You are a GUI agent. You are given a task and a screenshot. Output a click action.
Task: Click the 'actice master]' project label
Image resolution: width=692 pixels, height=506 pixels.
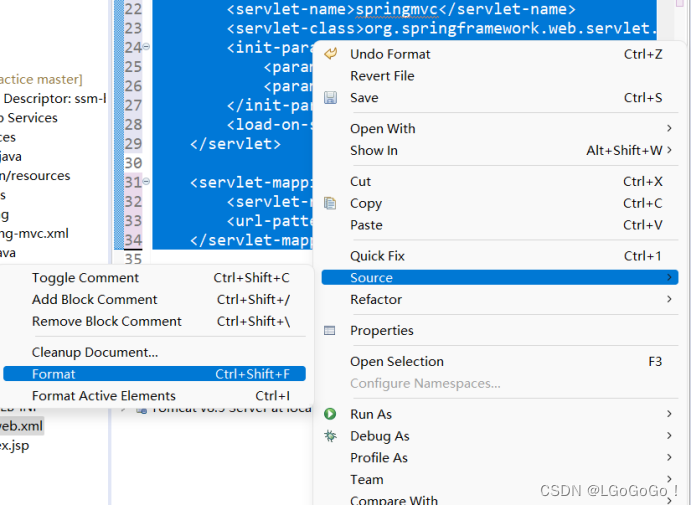click(41, 79)
